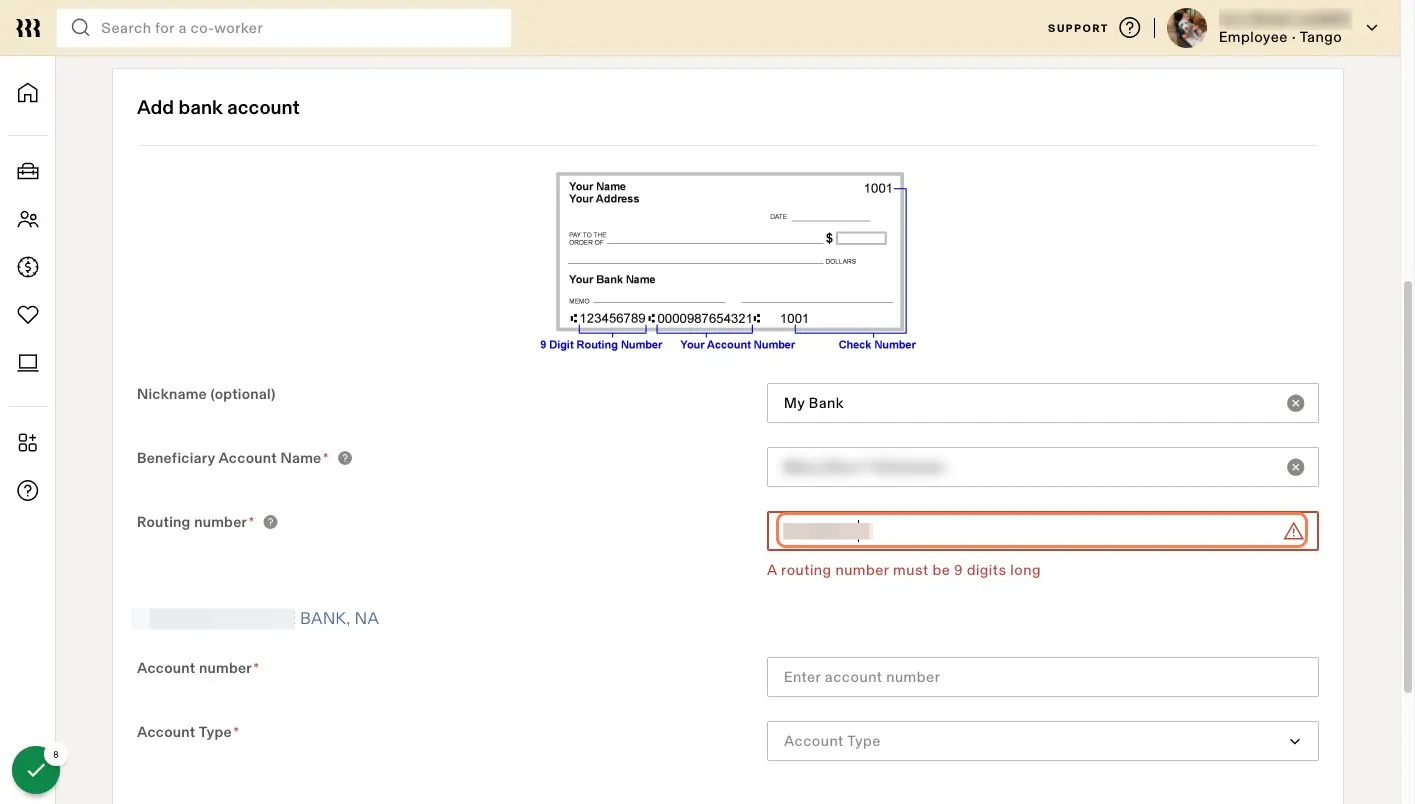Open the briefcase sidebar icon
1415x804 pixels.
pos(28,171)
